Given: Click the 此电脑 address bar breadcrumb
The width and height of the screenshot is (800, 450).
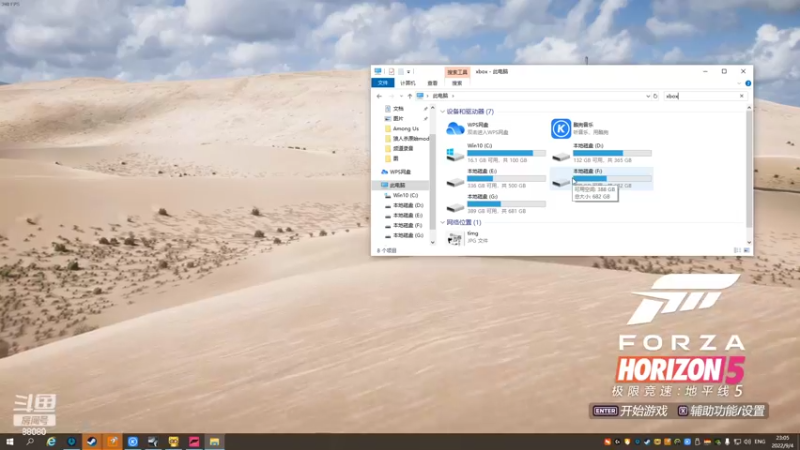Looking at the screenshot, I should (440, 96).
